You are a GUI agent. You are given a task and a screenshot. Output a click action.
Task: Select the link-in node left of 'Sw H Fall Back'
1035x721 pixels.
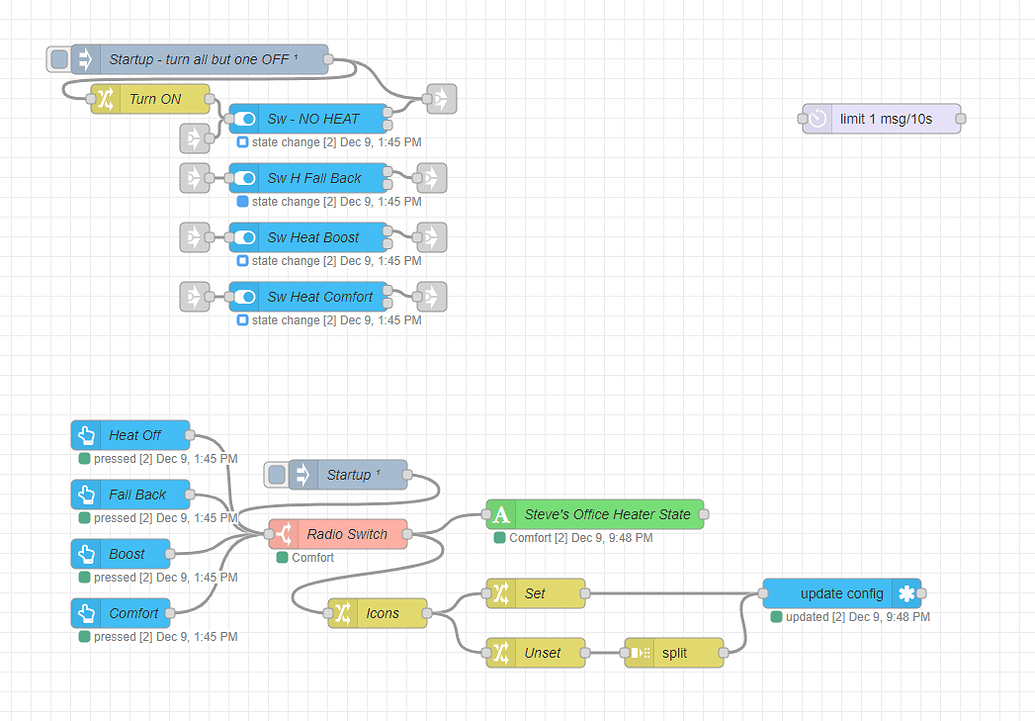(x=195, y=178)
